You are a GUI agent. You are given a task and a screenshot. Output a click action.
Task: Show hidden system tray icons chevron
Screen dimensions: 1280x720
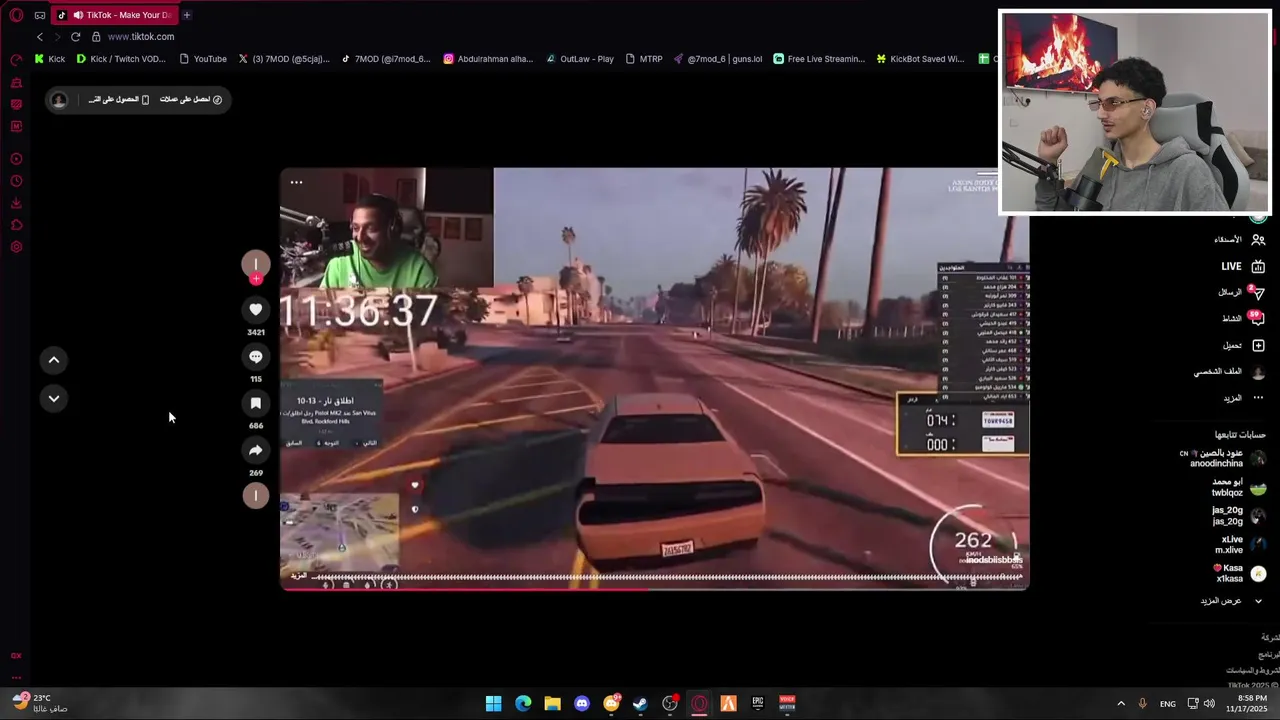point(1121,704)
